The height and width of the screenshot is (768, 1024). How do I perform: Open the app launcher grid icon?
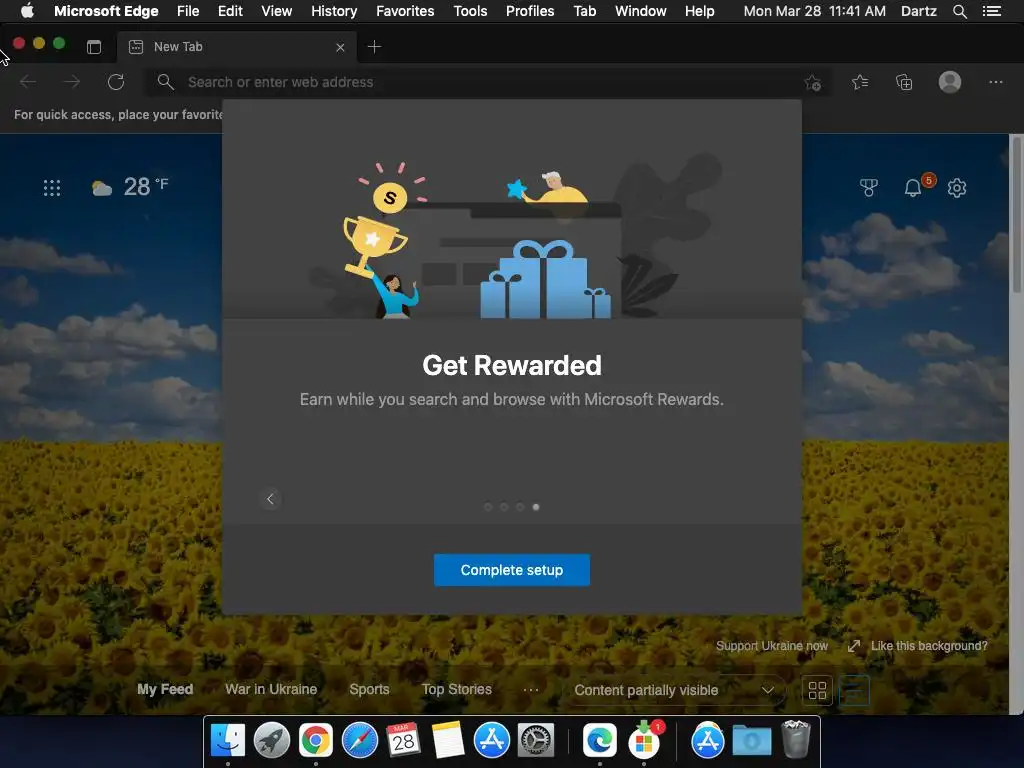(52, 188)
